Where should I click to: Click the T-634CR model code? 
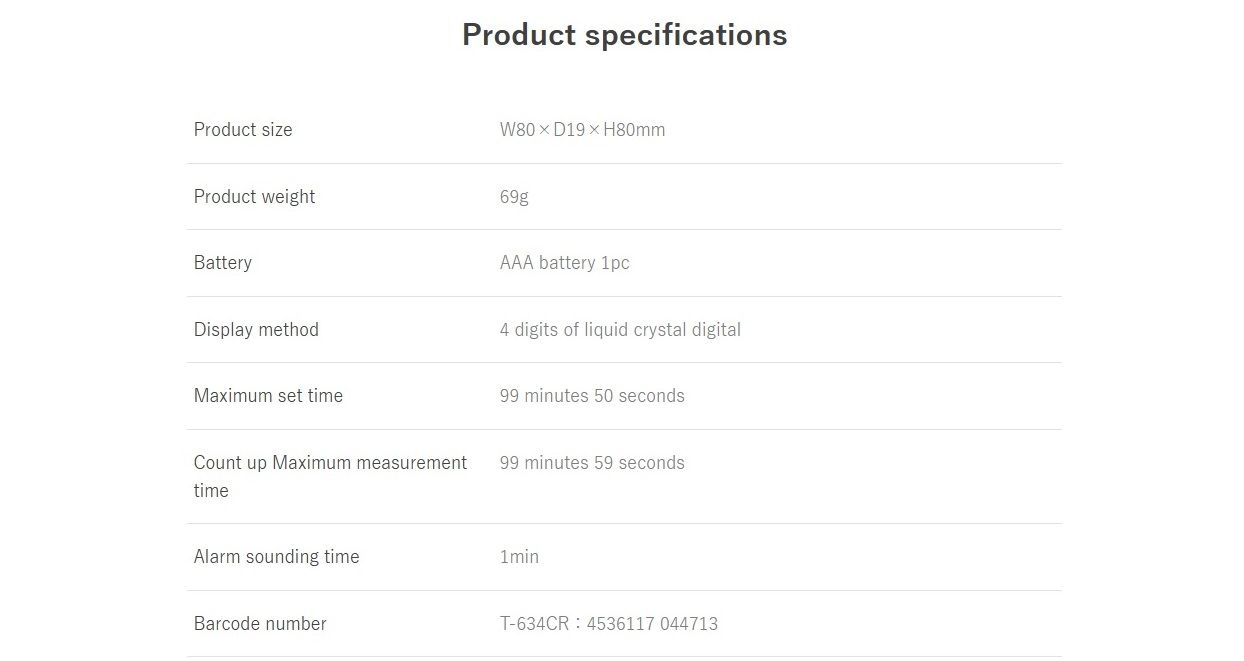(x=534, y=624)
